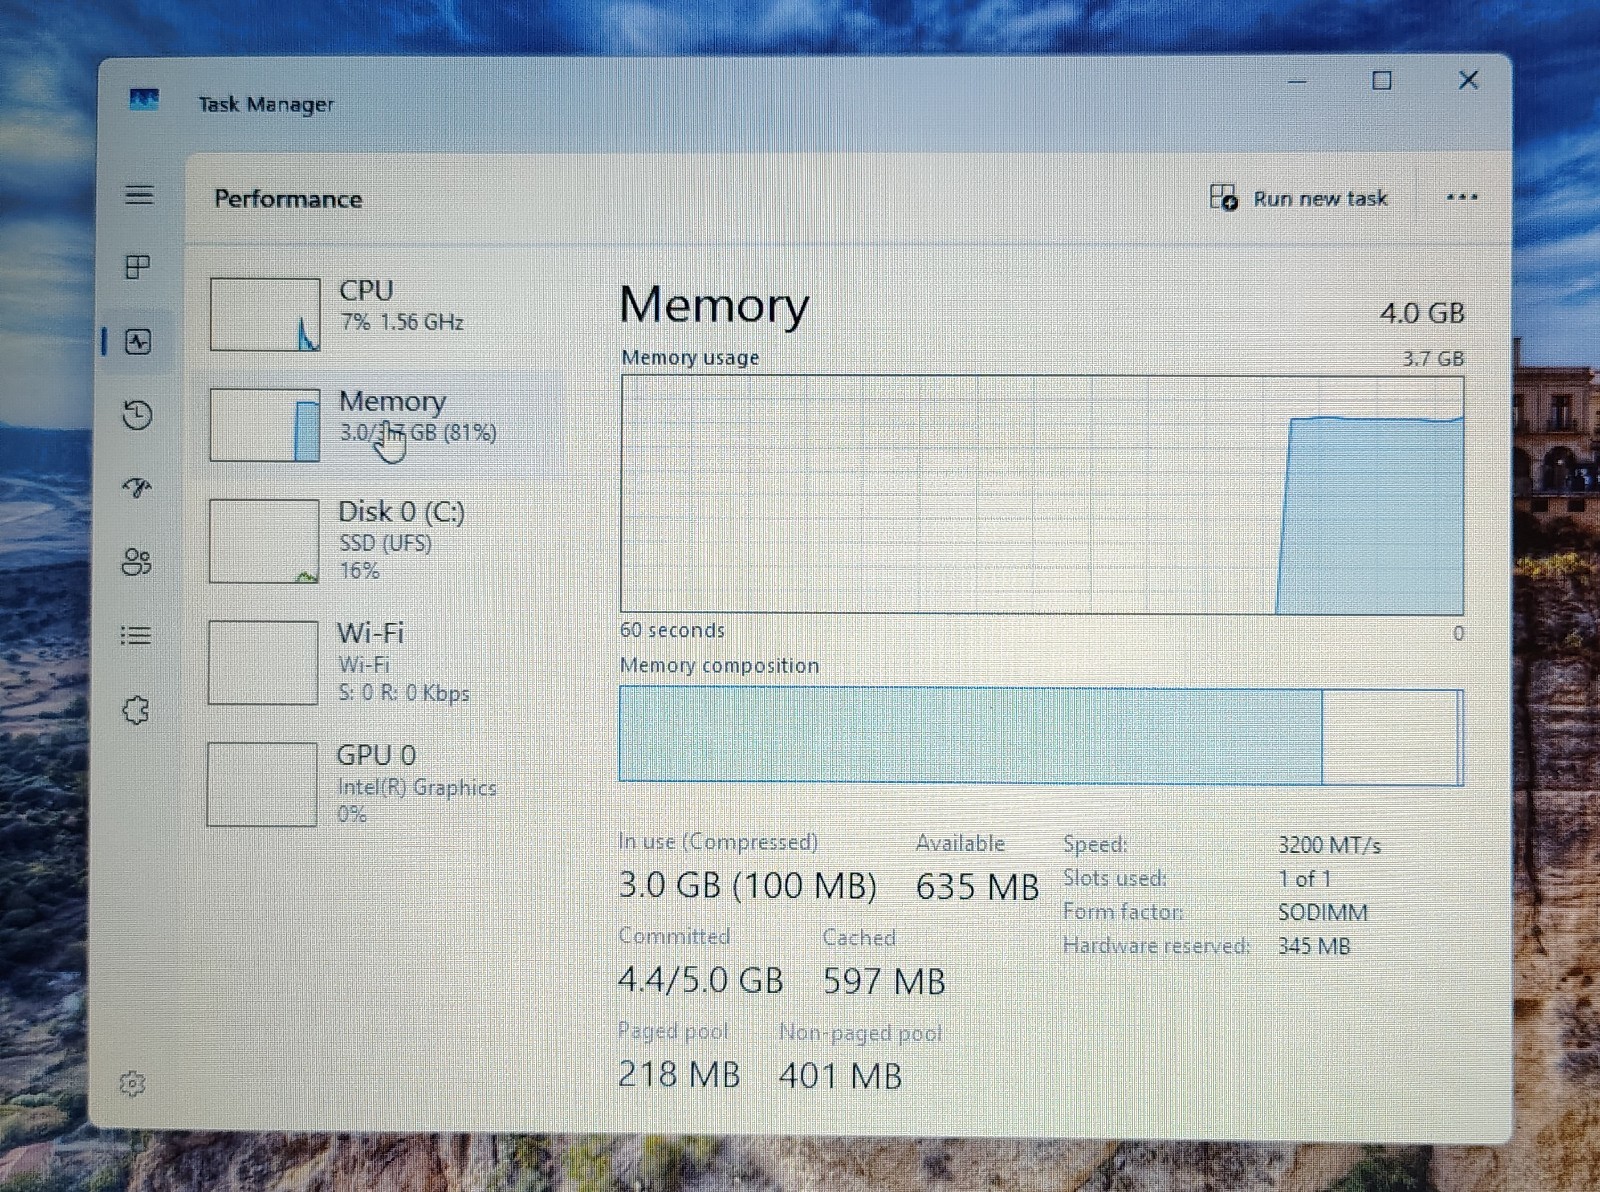
Task: Go to the Processes page icon
Action: tap(138, 267)
